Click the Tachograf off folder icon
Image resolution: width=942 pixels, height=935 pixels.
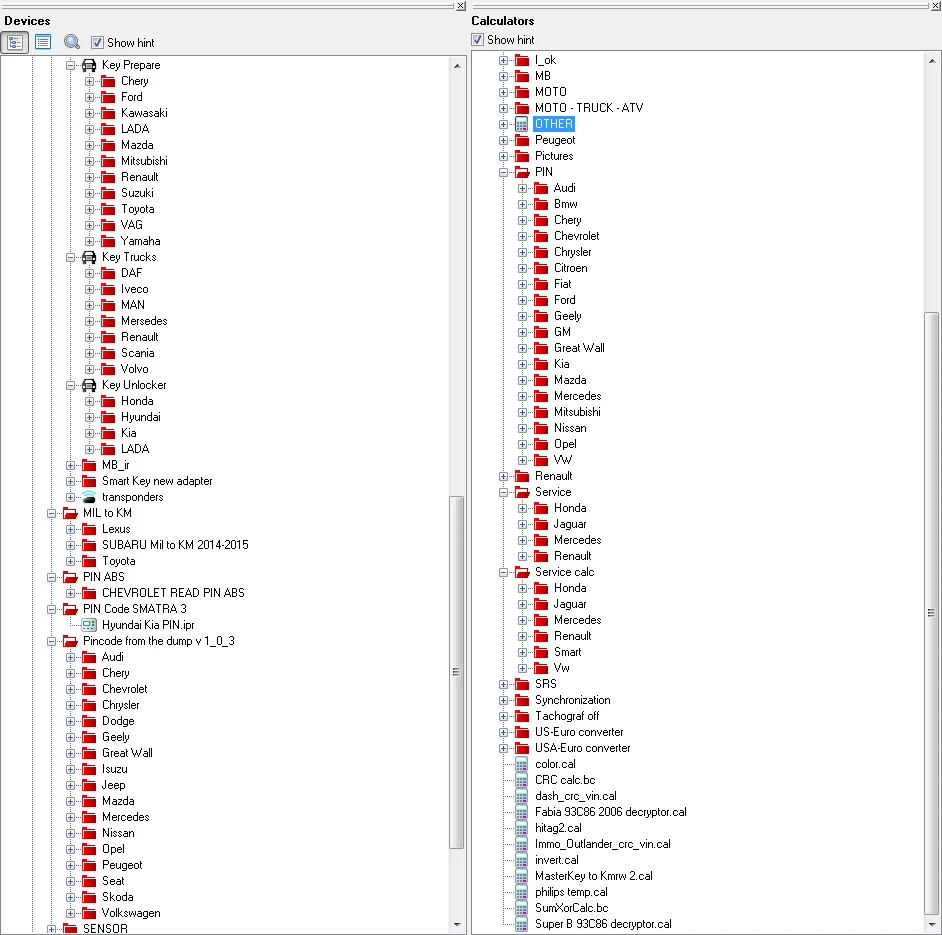[x=522, y=716]
